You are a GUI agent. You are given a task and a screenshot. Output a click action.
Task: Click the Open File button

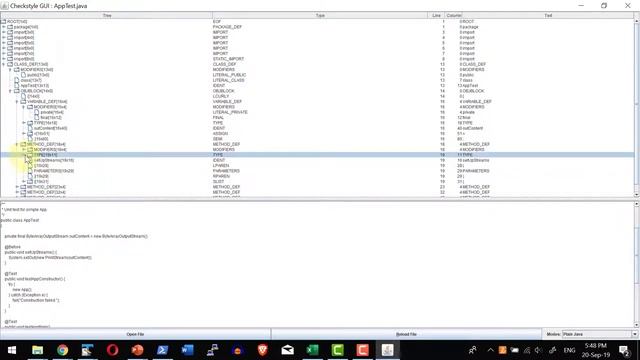(135, 334)
